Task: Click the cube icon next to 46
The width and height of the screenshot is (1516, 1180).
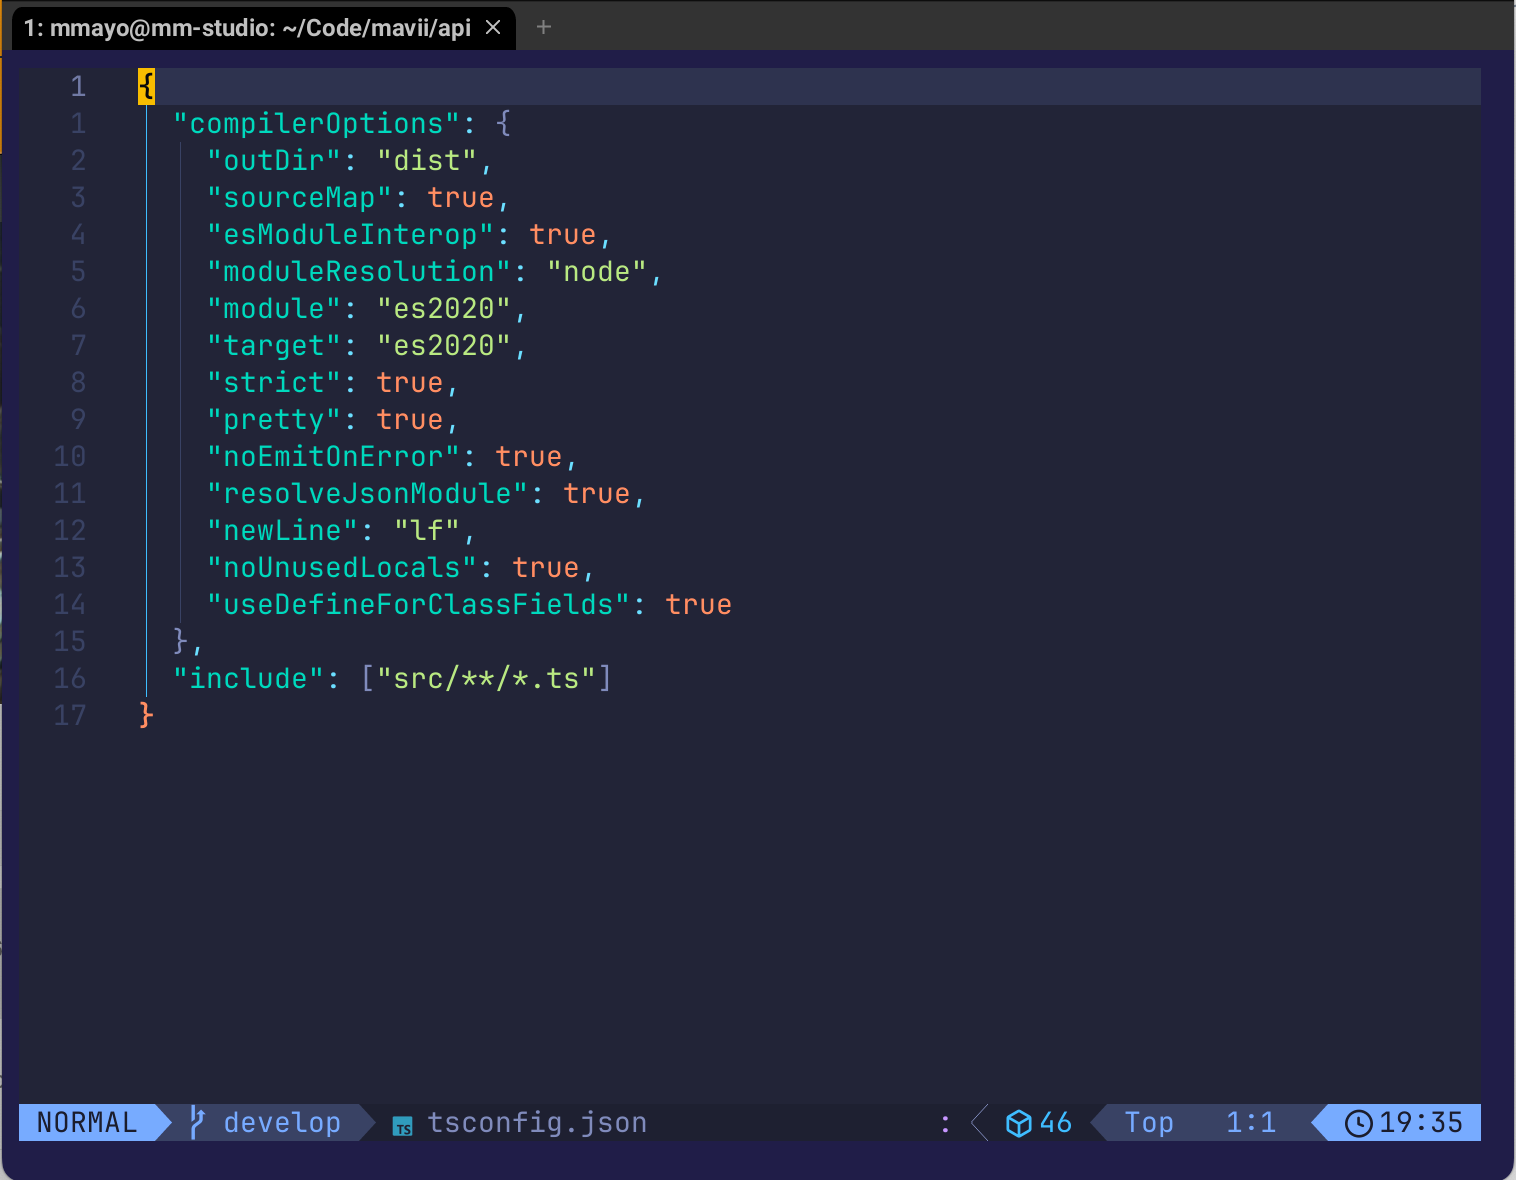Action: pos(1018,1123)
